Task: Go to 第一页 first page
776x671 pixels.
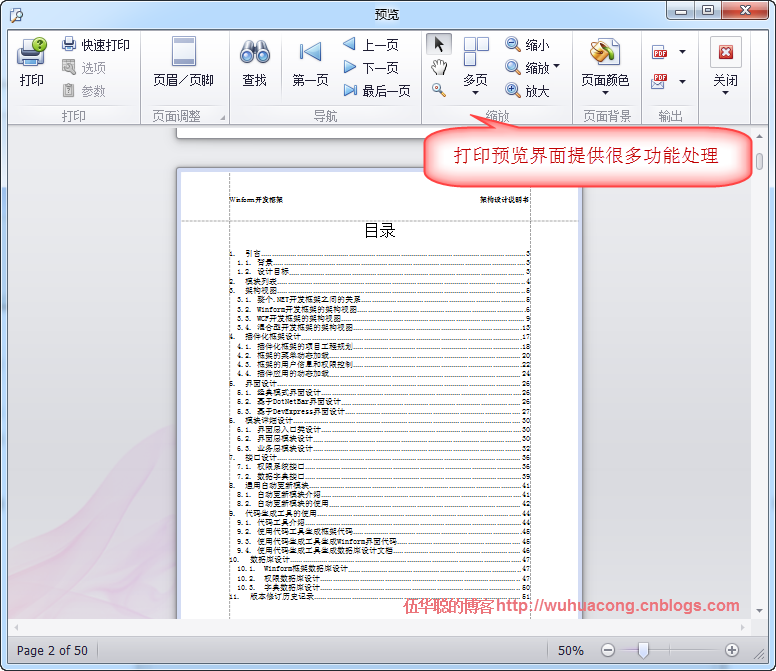Action: click(310, 62)
